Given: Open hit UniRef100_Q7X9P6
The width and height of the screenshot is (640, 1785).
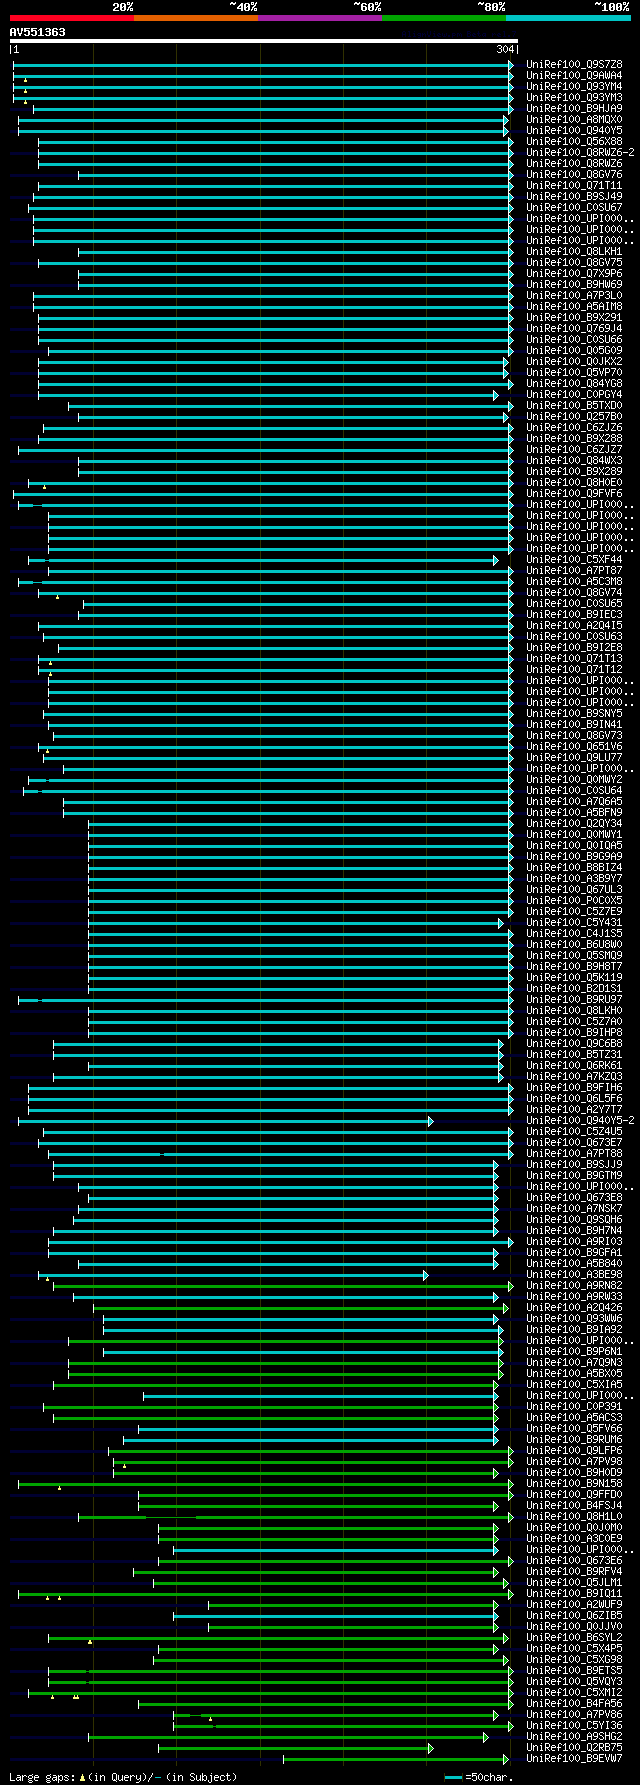Looking at the screenshot, I should (x=574, y=273).
